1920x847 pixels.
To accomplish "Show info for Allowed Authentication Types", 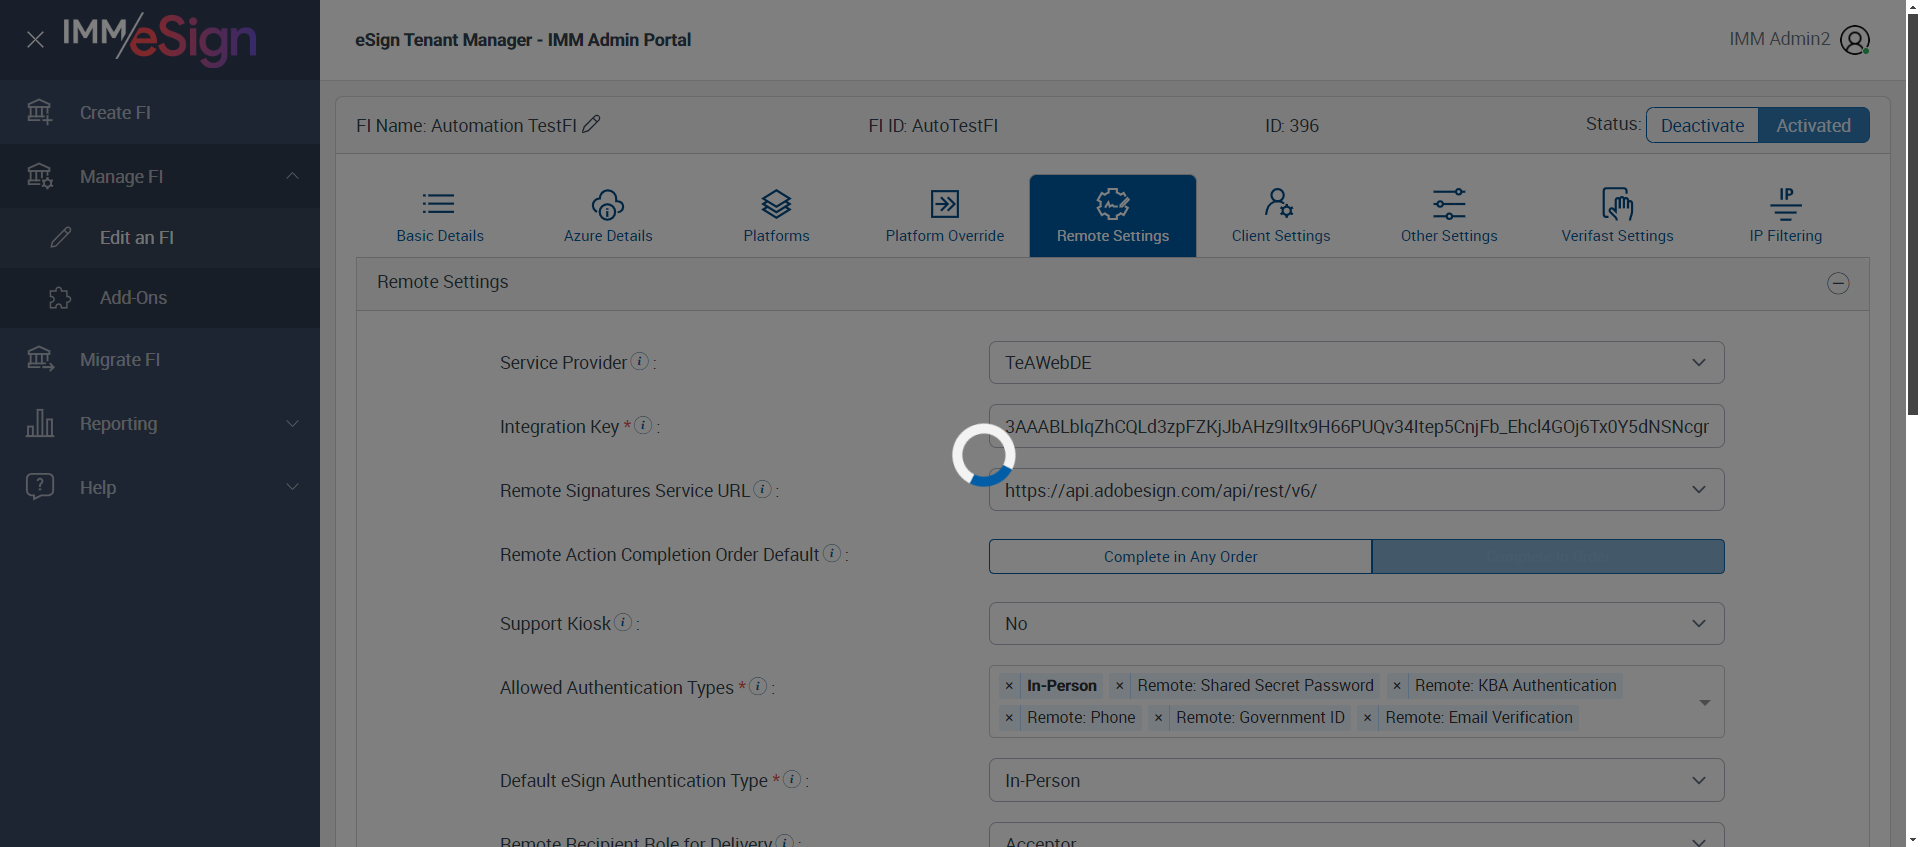I will [x=758, y=686].
